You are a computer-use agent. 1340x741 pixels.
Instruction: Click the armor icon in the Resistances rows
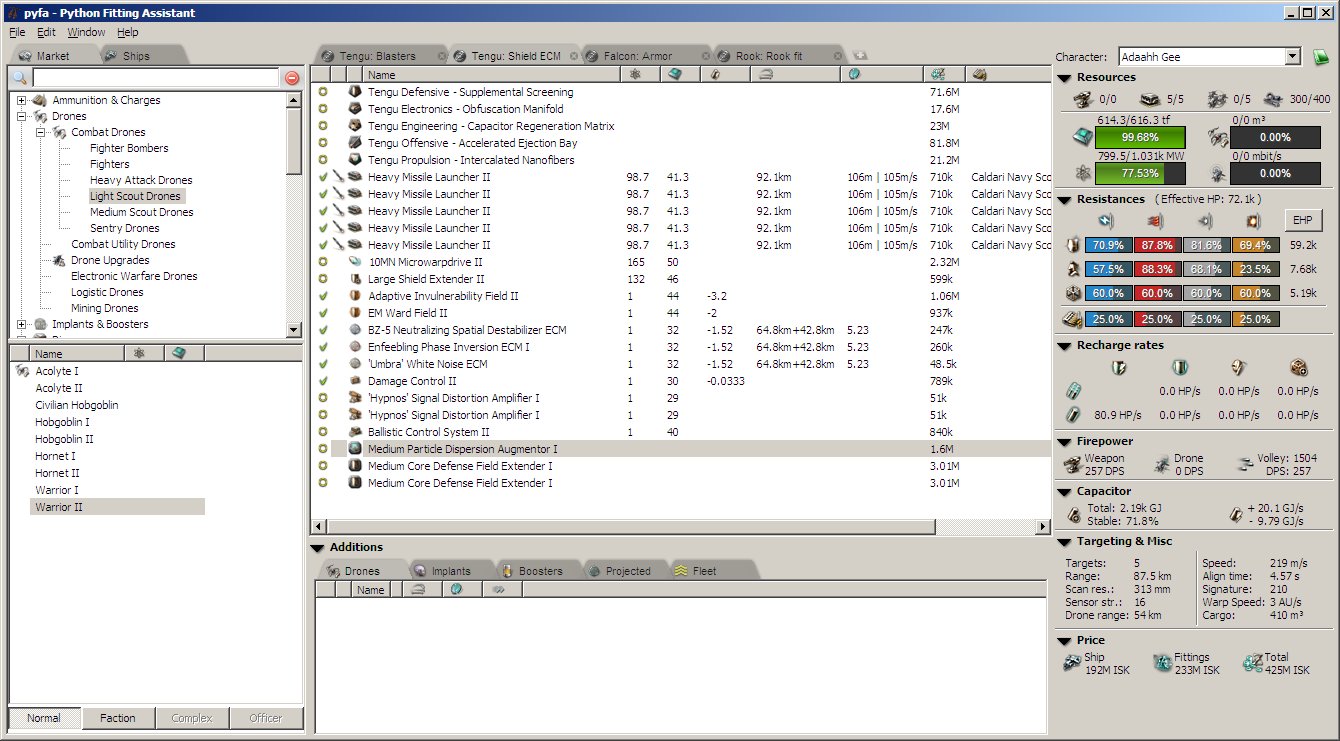click(1072, 269)
